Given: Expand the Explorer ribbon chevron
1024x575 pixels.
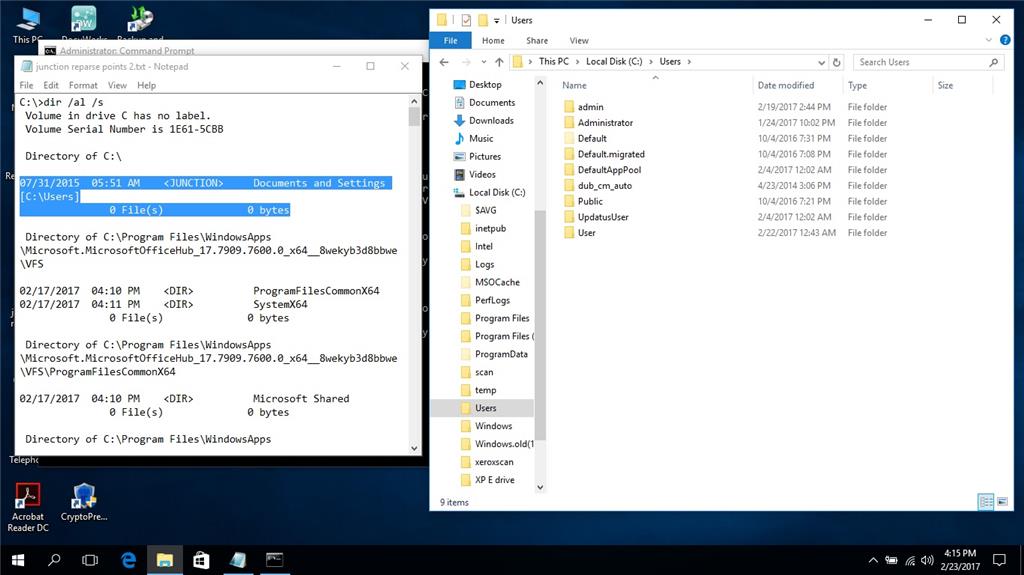Looking at the screenshot, I should (x=988, y=40).
